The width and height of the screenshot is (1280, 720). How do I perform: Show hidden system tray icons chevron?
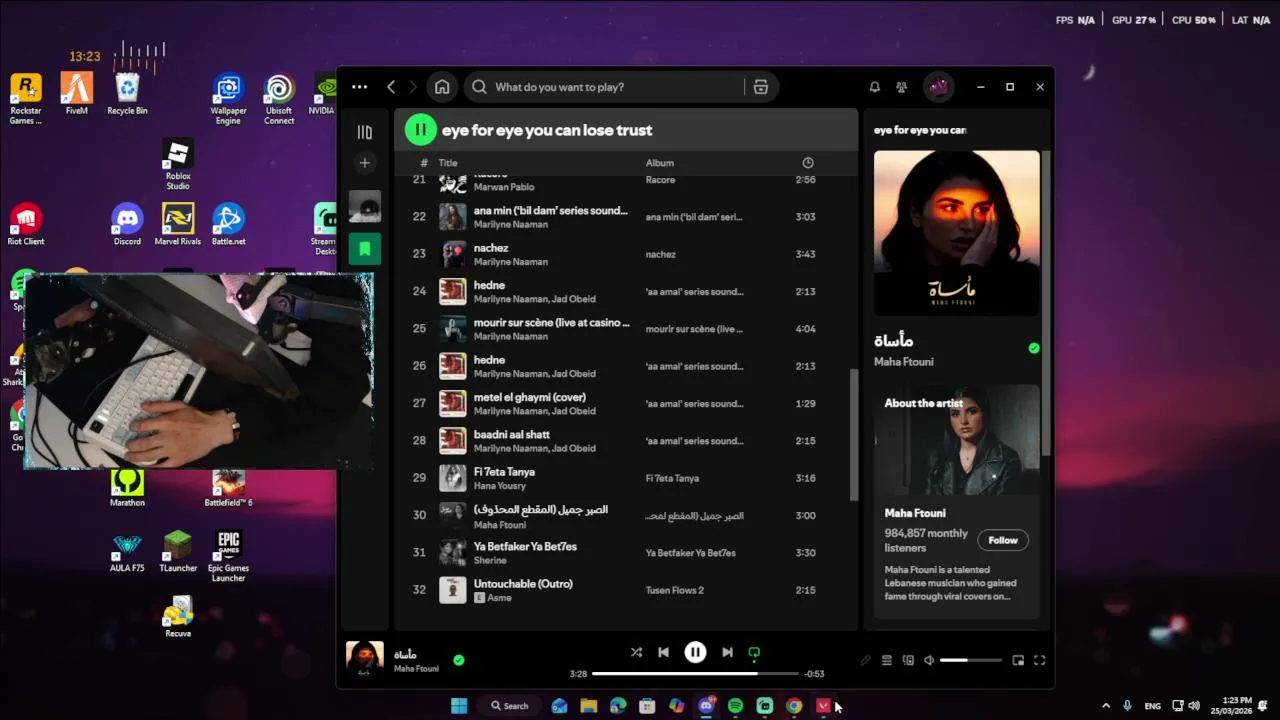tap(1106, 706)
